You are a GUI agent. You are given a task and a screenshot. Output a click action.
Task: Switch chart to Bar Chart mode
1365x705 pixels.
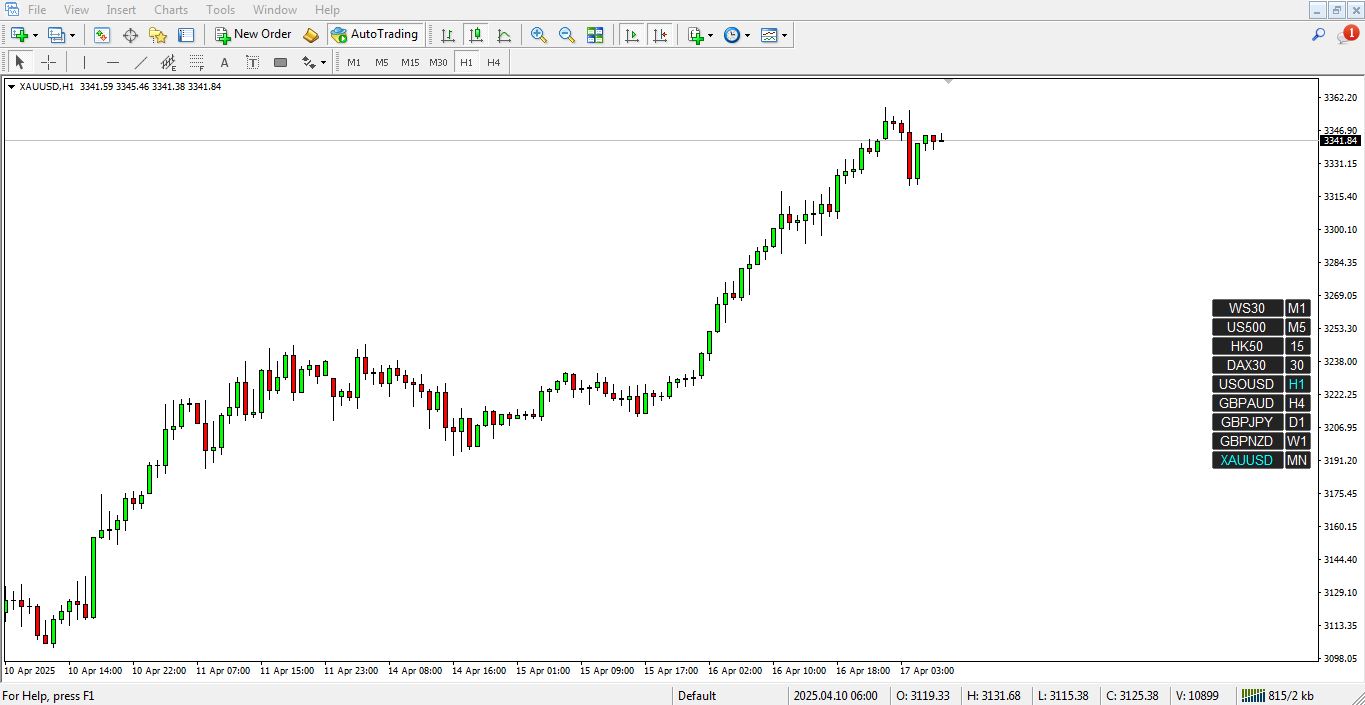pos(448,35)
